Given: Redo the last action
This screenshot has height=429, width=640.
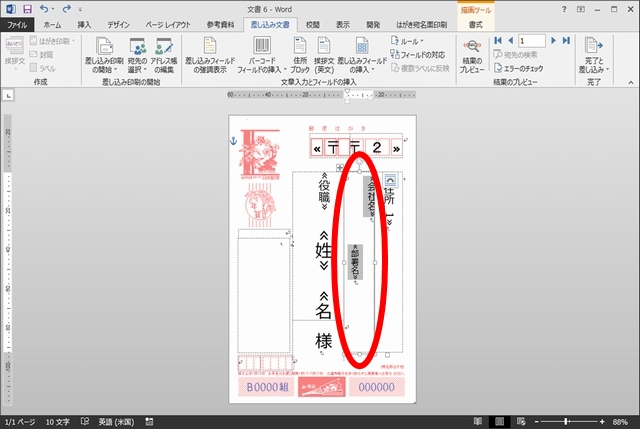Looking at the screenshot, I should pos(67,9).
